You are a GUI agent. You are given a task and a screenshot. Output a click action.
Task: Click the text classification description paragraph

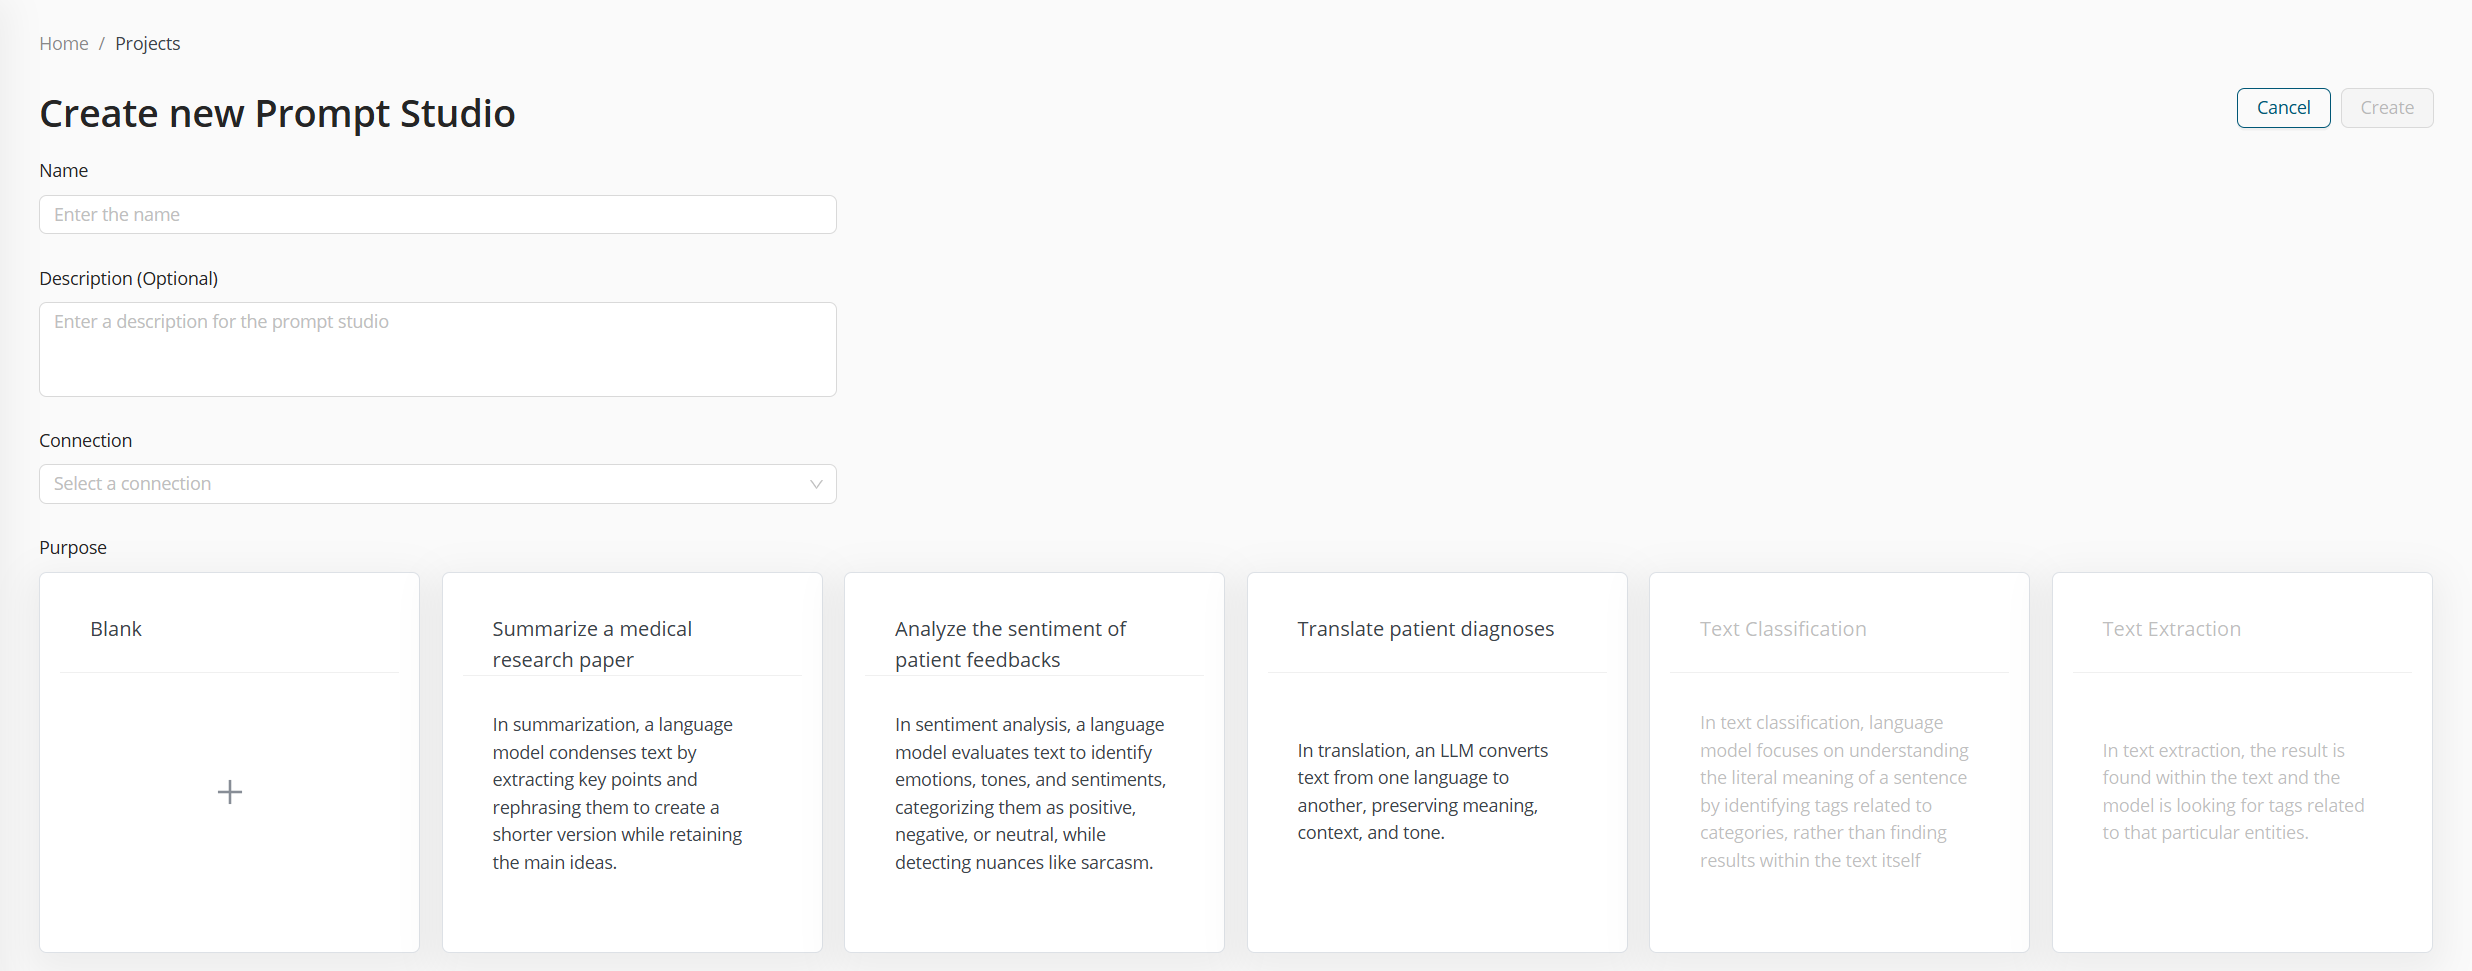coord(1834,791)
